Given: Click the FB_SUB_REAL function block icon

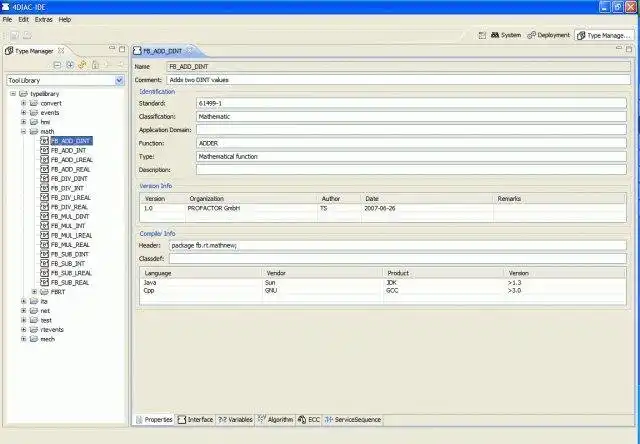Looking at the screenshot, I should point(44,282).
